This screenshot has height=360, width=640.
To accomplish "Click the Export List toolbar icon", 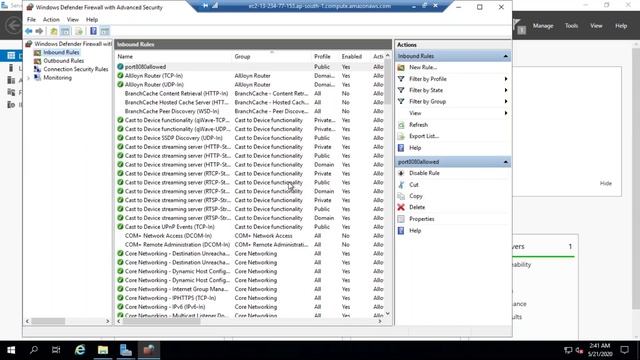I will click(79, 31).
